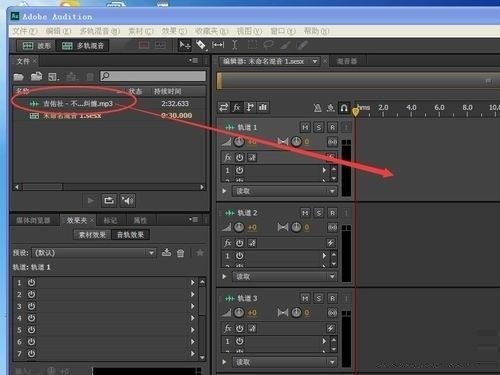
Task: Toggle auto-play speaker icon in Files panel
Action: pyautogui.click(x=127, y=200)
